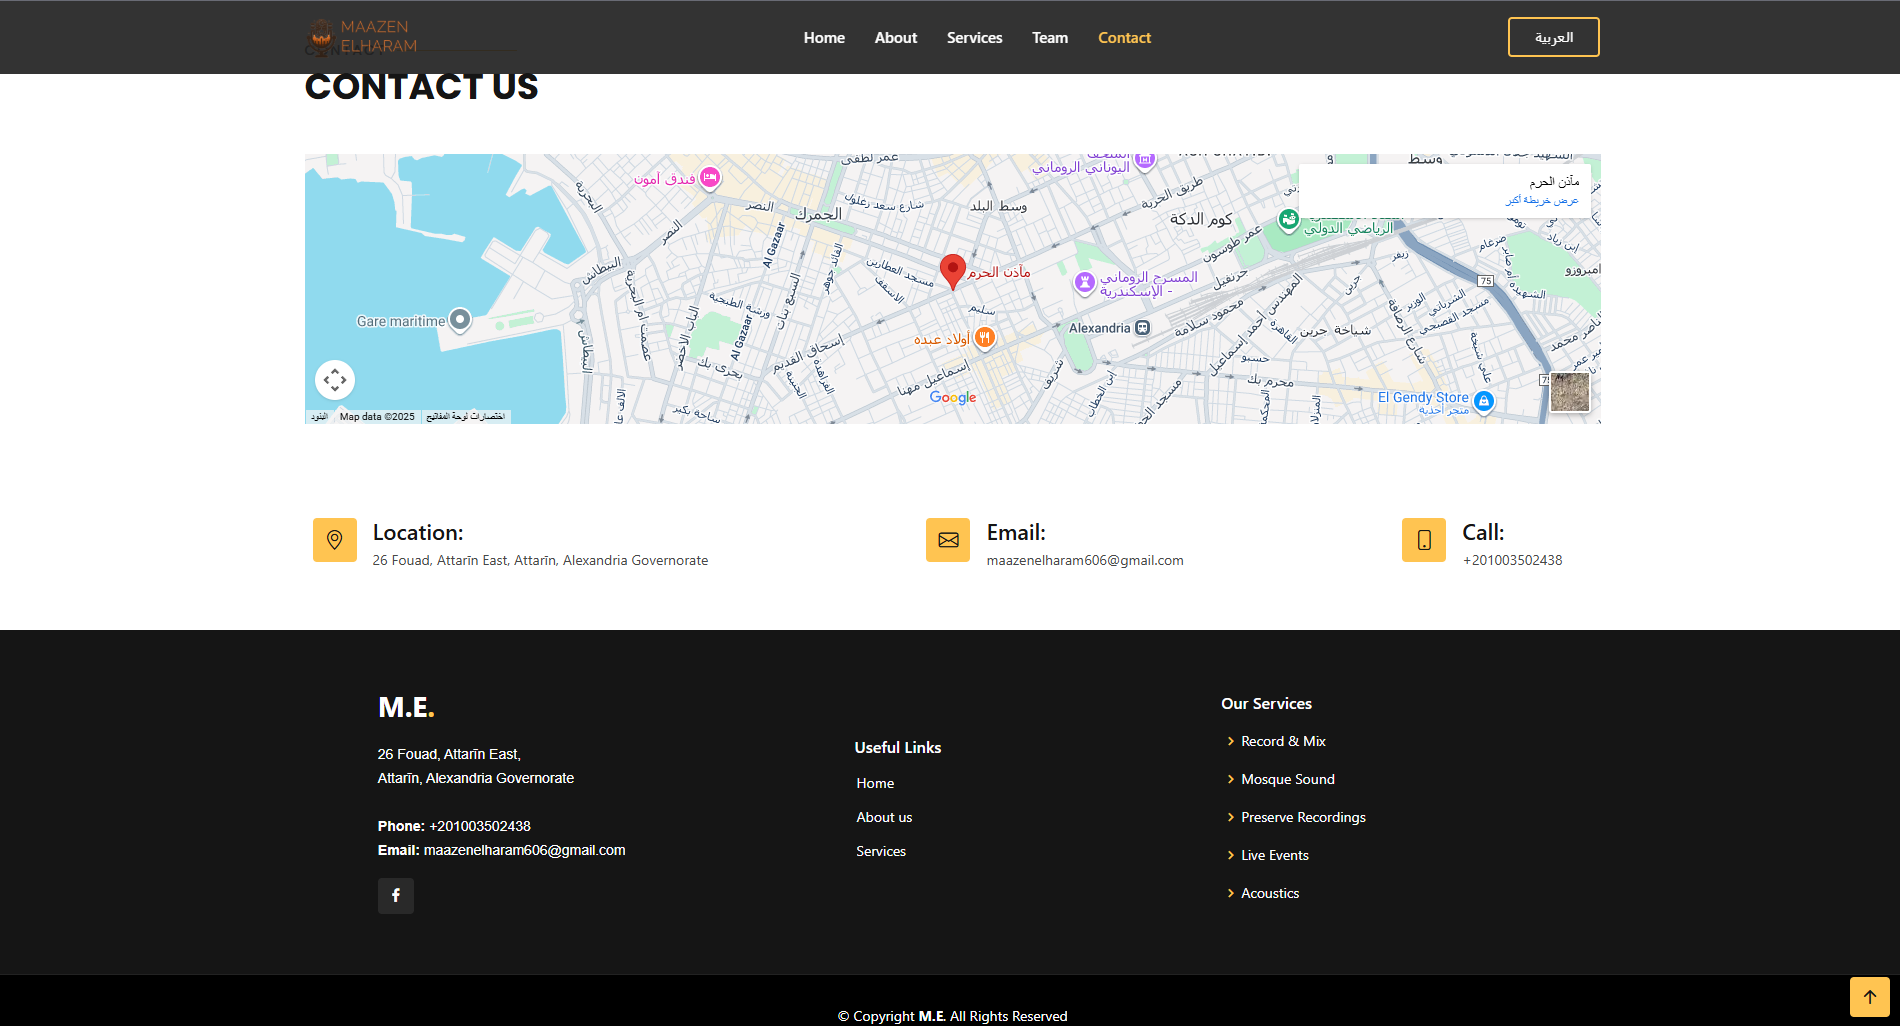
Task: Click the scroll-to-top arrow button
Action: tap(1869, 997)
